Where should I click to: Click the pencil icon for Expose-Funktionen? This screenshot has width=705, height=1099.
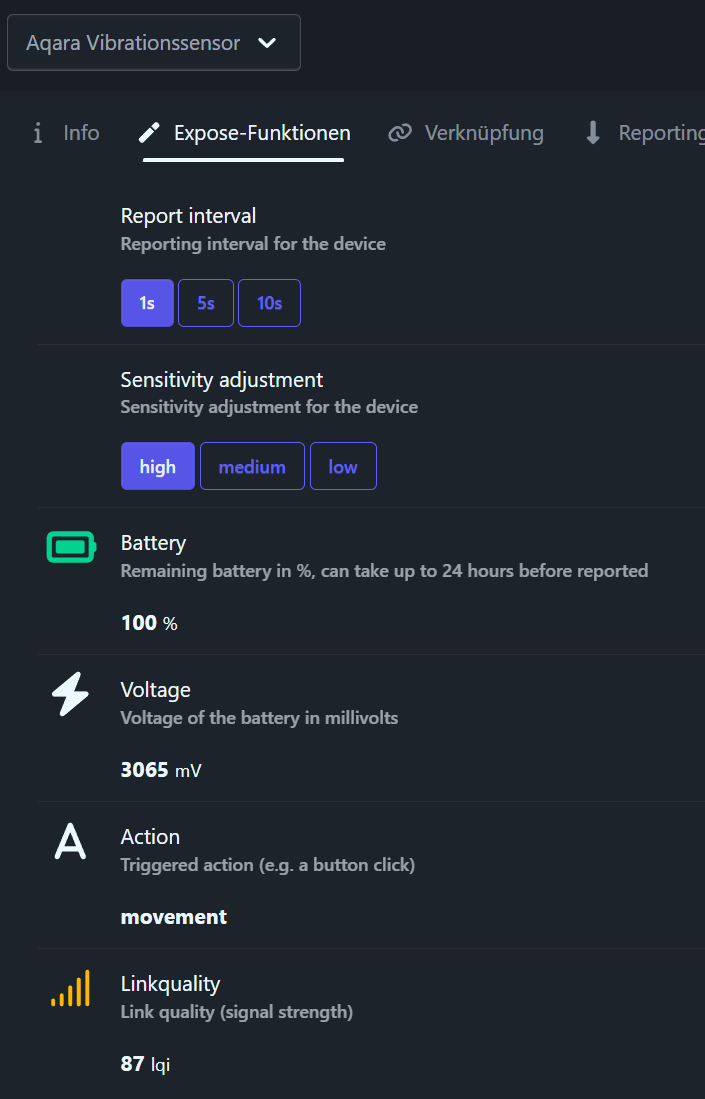(x=149, y=133)
